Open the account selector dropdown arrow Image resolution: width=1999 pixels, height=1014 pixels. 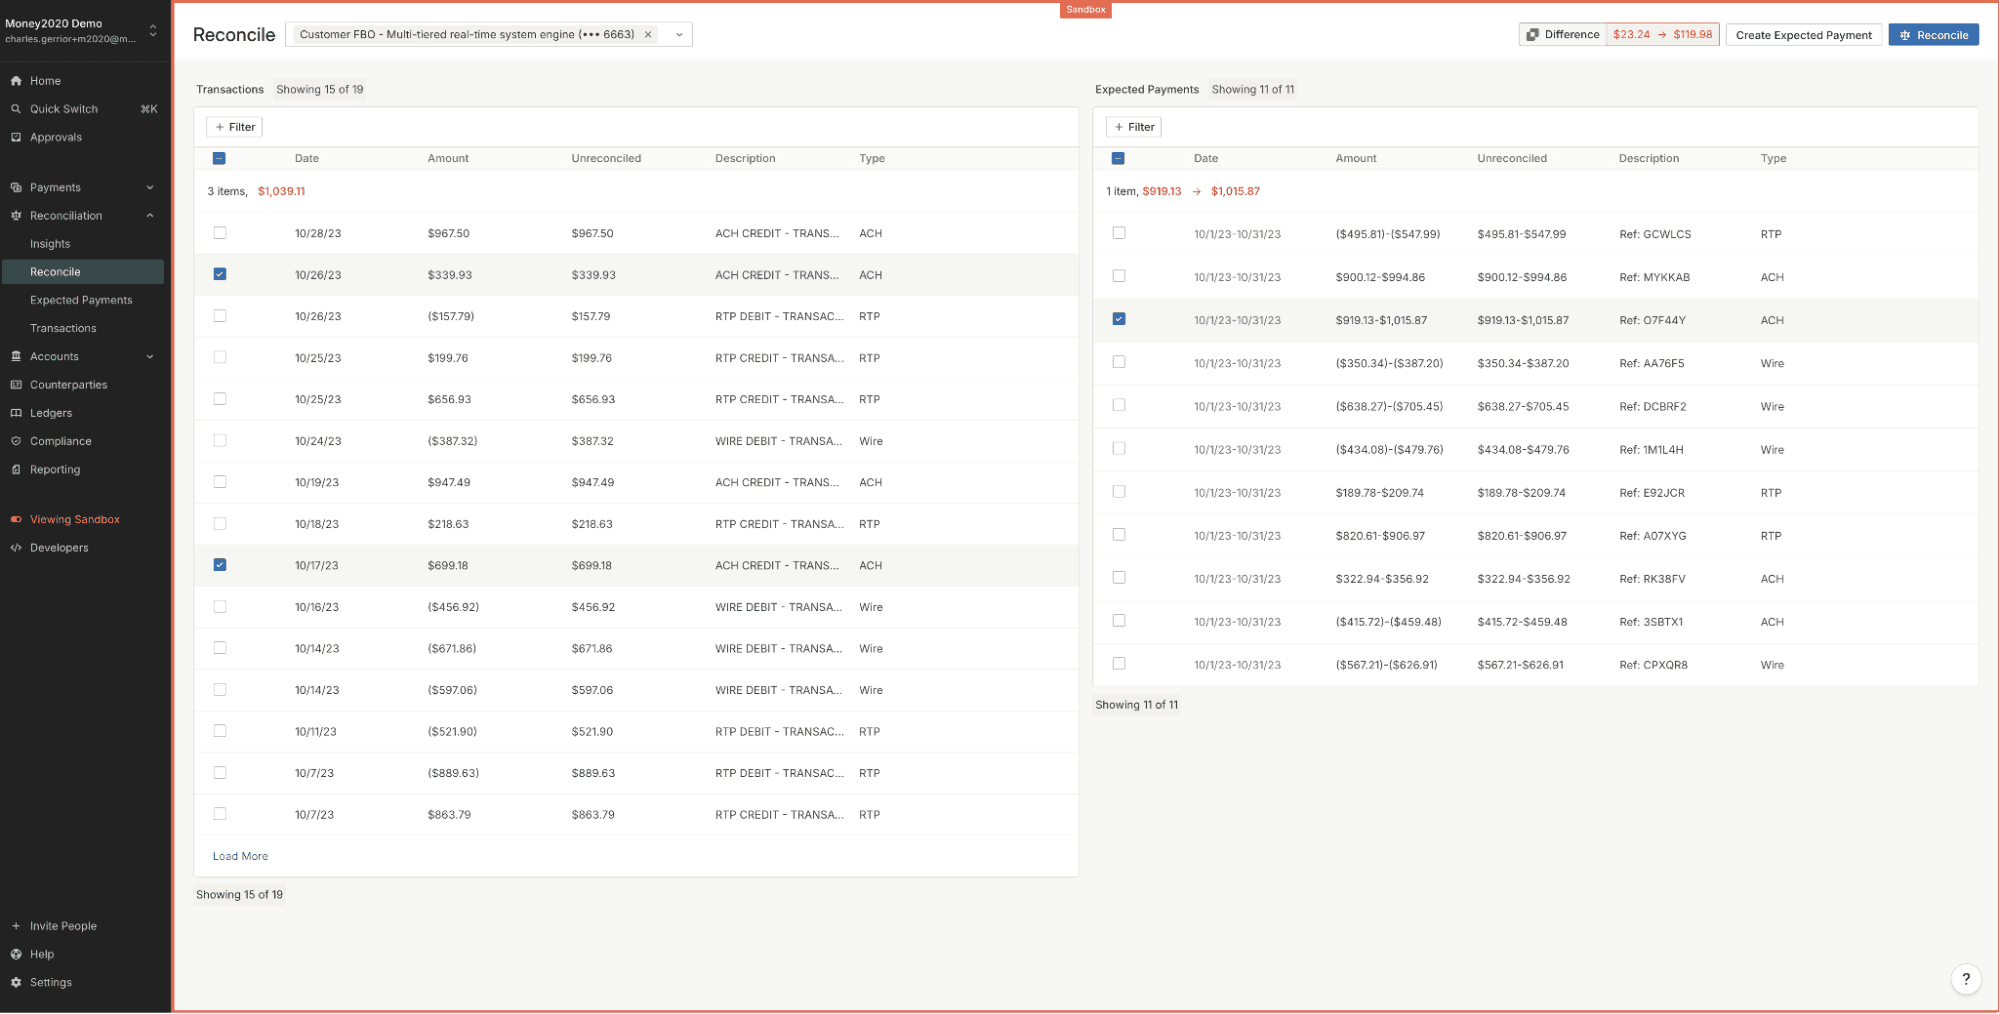679,35
